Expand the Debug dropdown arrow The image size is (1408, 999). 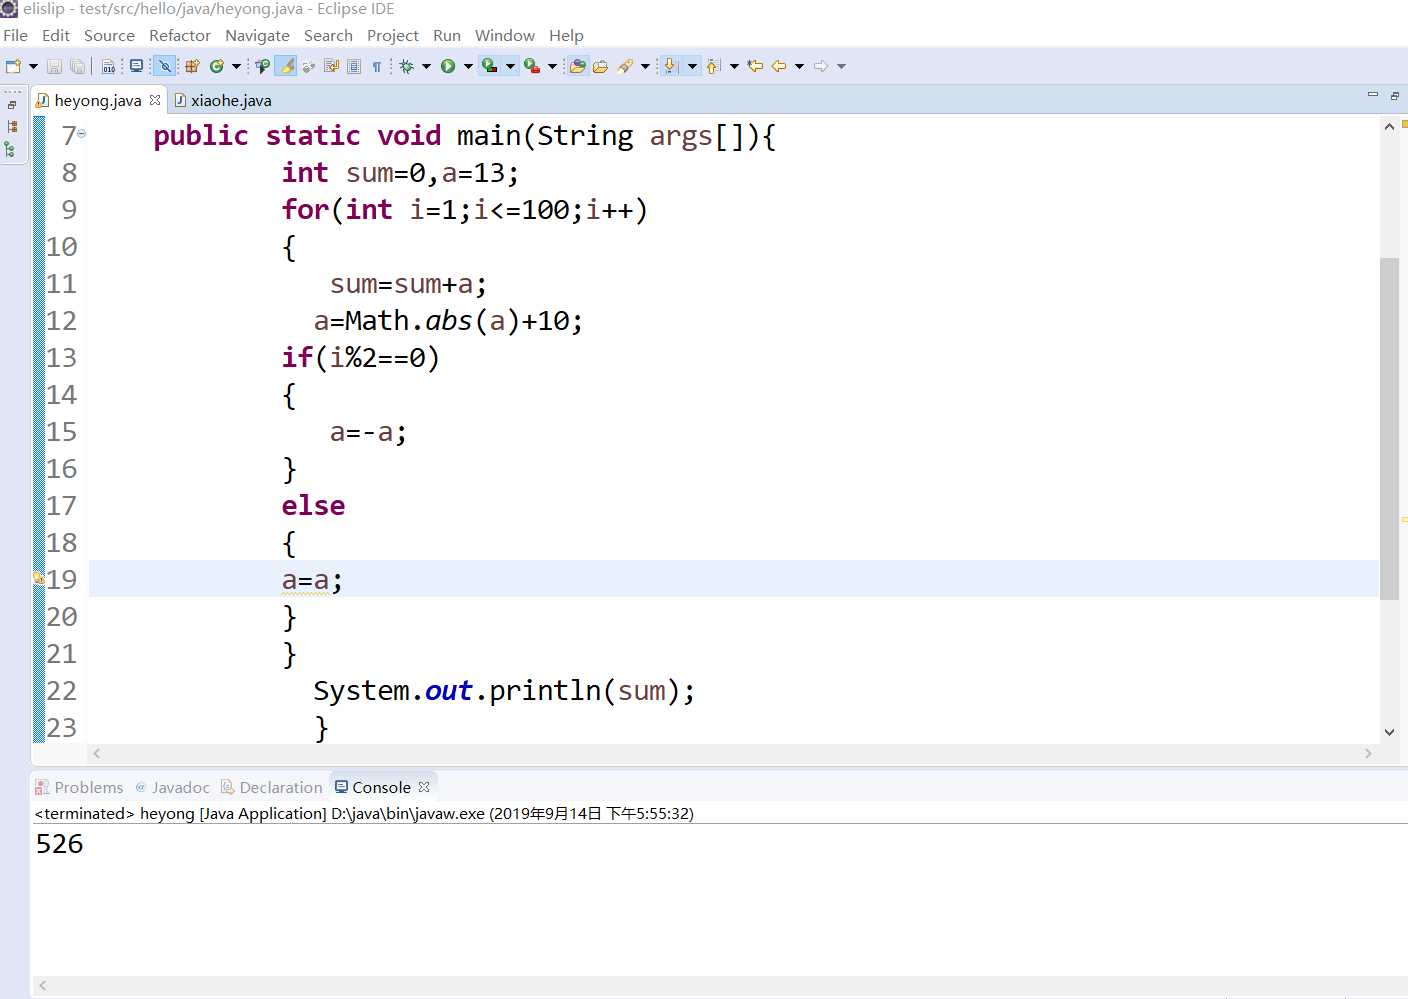pyautogui.click(x=426, y=66)
